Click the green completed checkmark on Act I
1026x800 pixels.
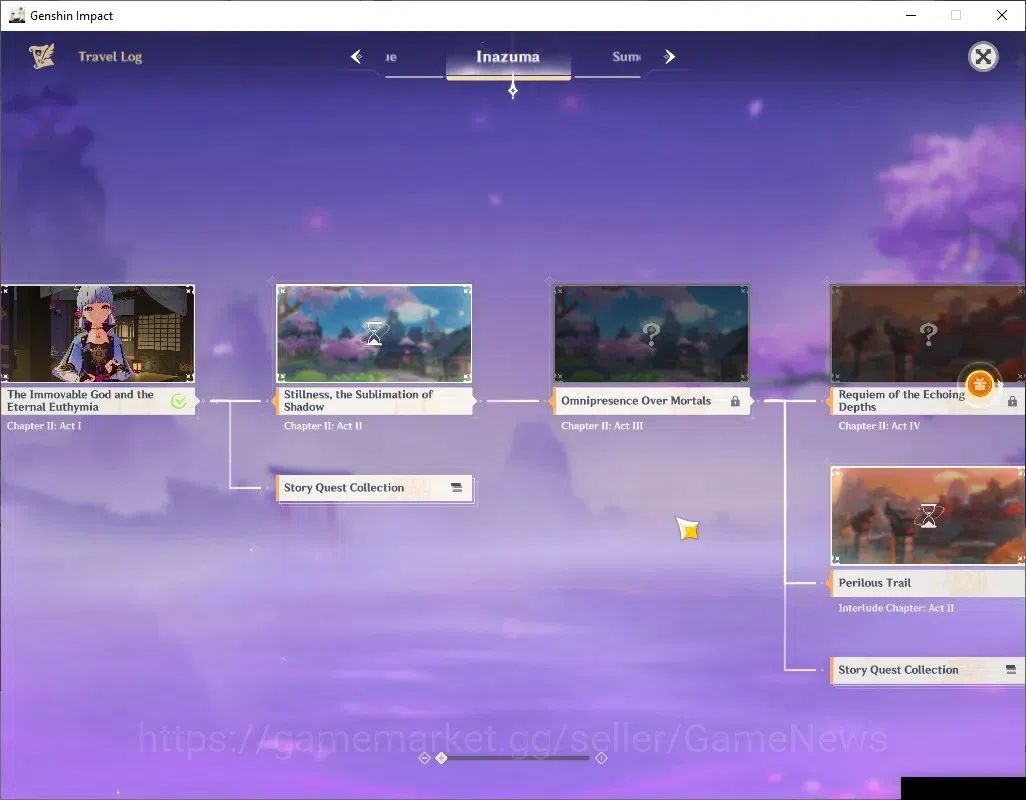tap(179, 401)
